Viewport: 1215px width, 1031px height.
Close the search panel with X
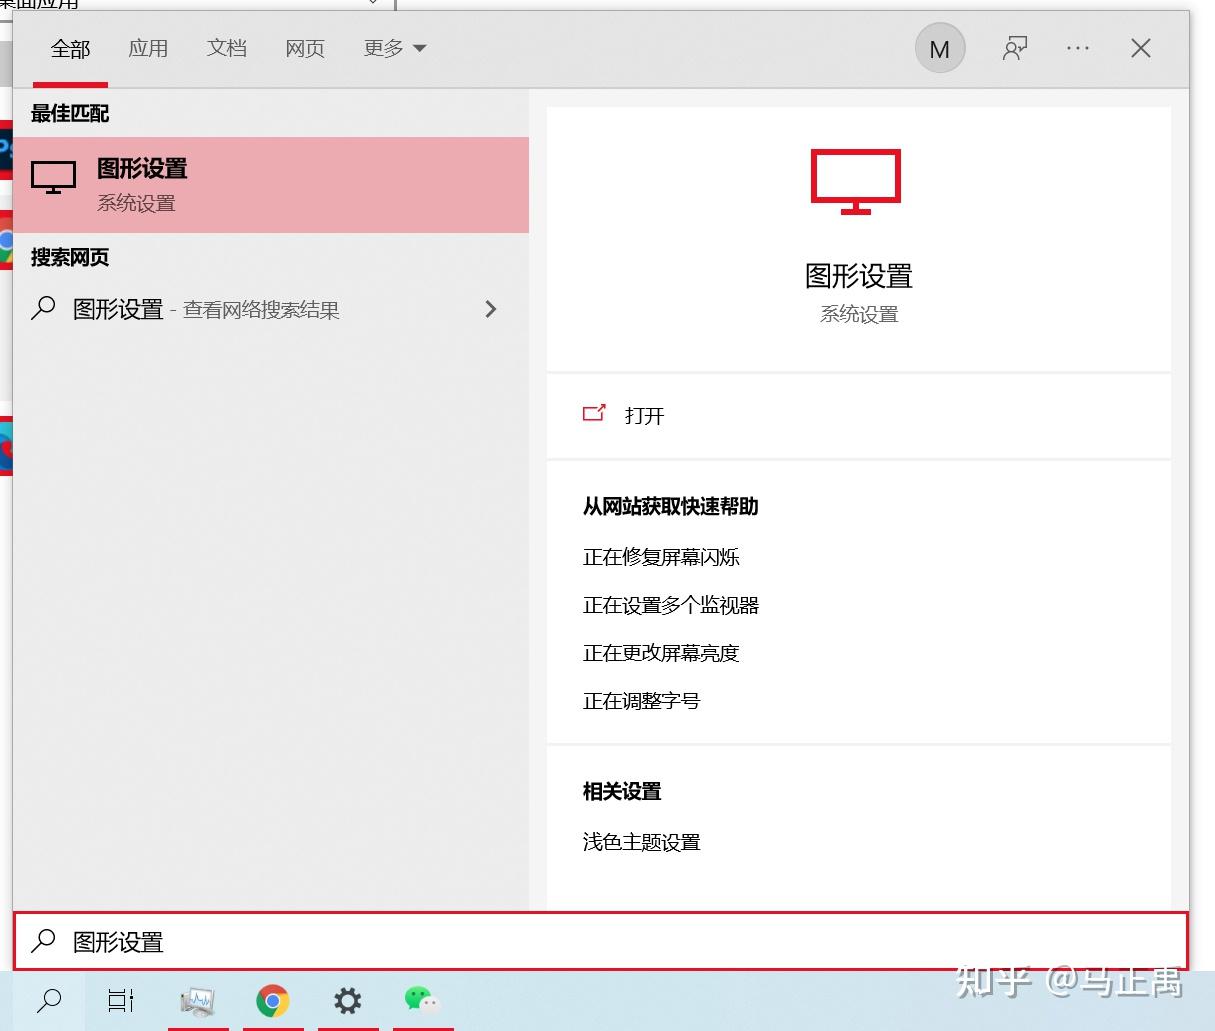1141,48
